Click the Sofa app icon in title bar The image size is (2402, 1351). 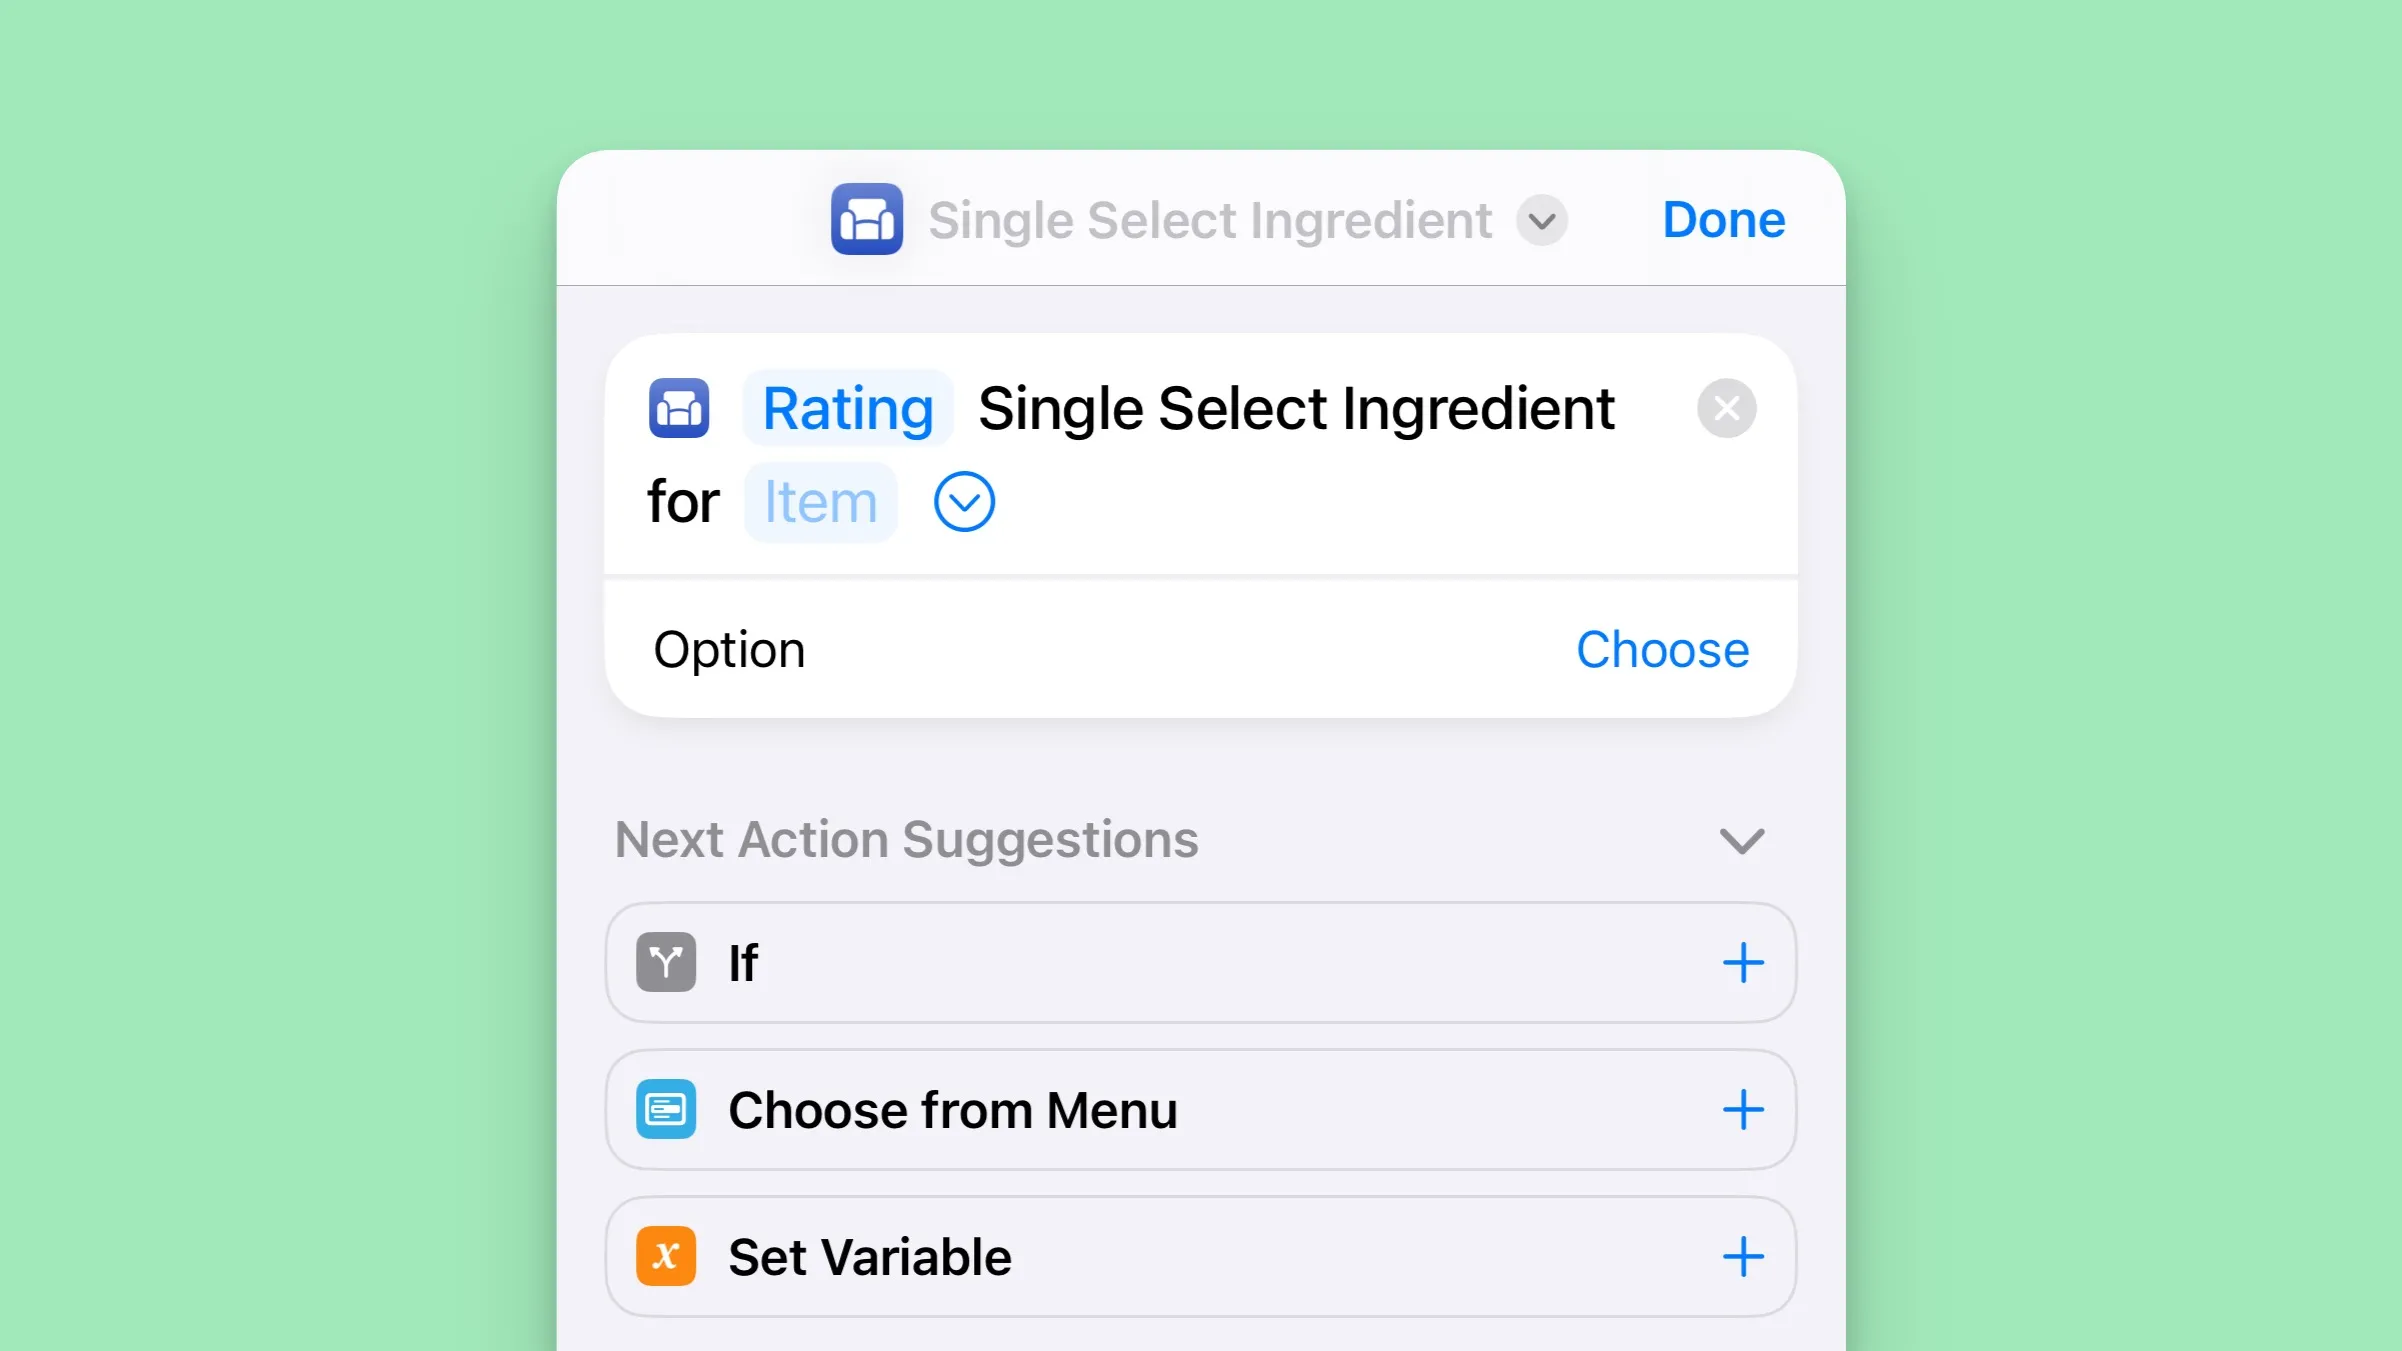pyautogui.click(x=866, y=219)
